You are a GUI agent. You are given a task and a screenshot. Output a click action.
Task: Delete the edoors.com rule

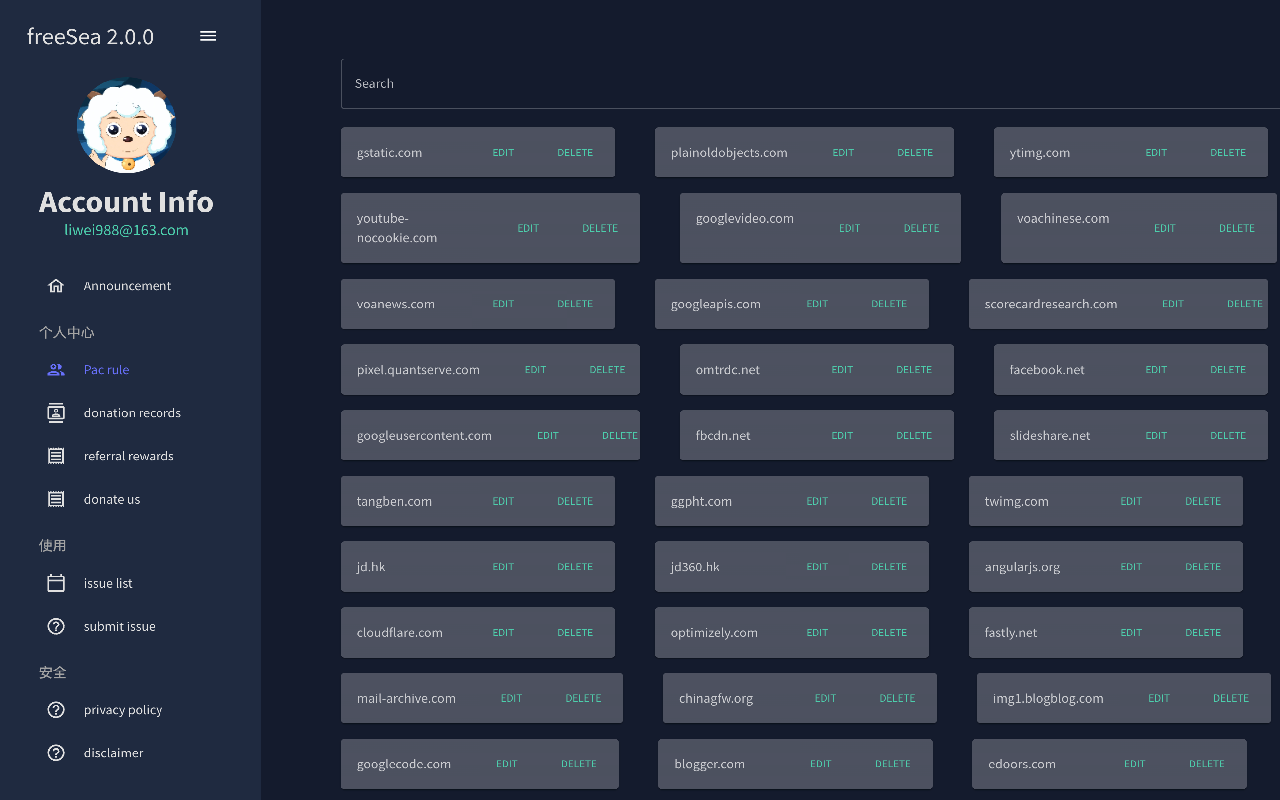click(x=1207, y=764)
